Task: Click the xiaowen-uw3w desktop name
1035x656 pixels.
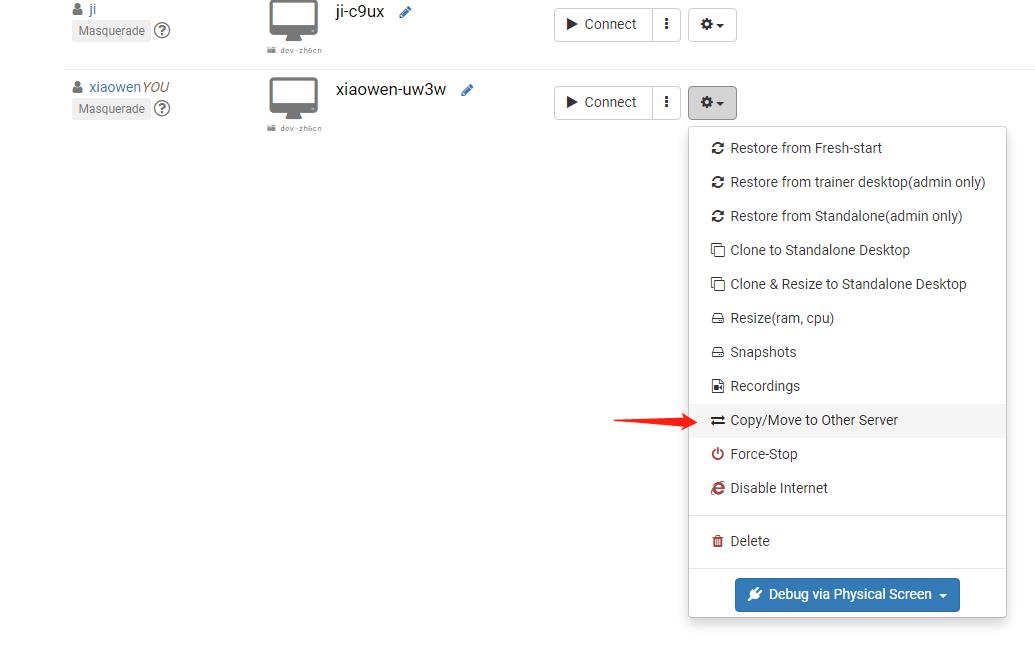Action: (391, 89)
